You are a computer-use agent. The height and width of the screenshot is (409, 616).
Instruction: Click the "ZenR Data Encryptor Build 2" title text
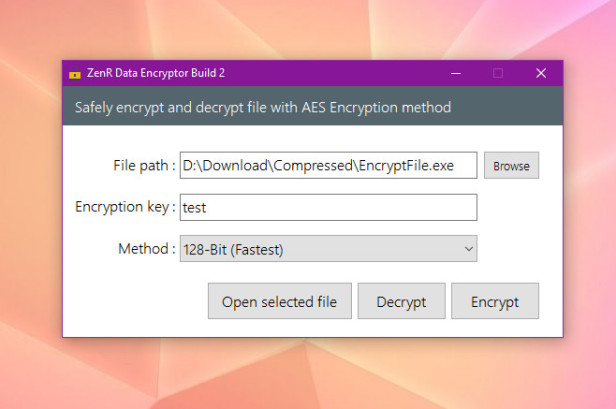coord(154,74)
